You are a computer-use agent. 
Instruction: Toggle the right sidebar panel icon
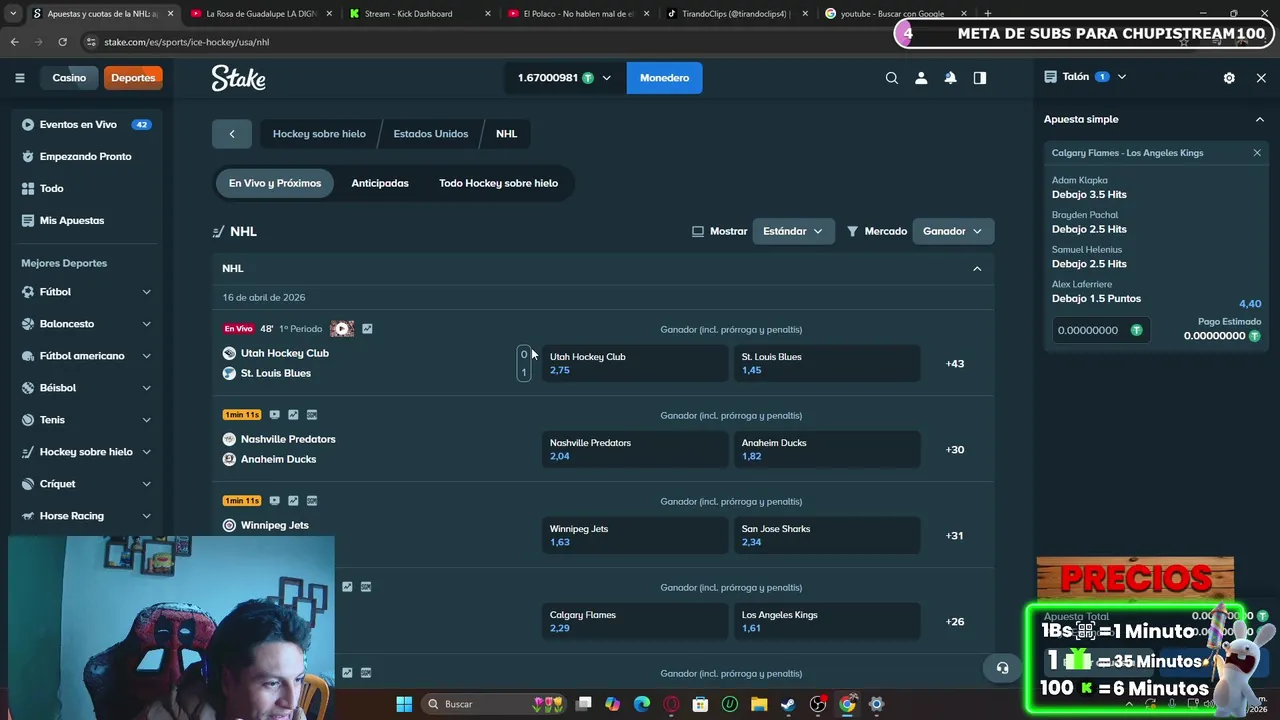coord(980,78)
